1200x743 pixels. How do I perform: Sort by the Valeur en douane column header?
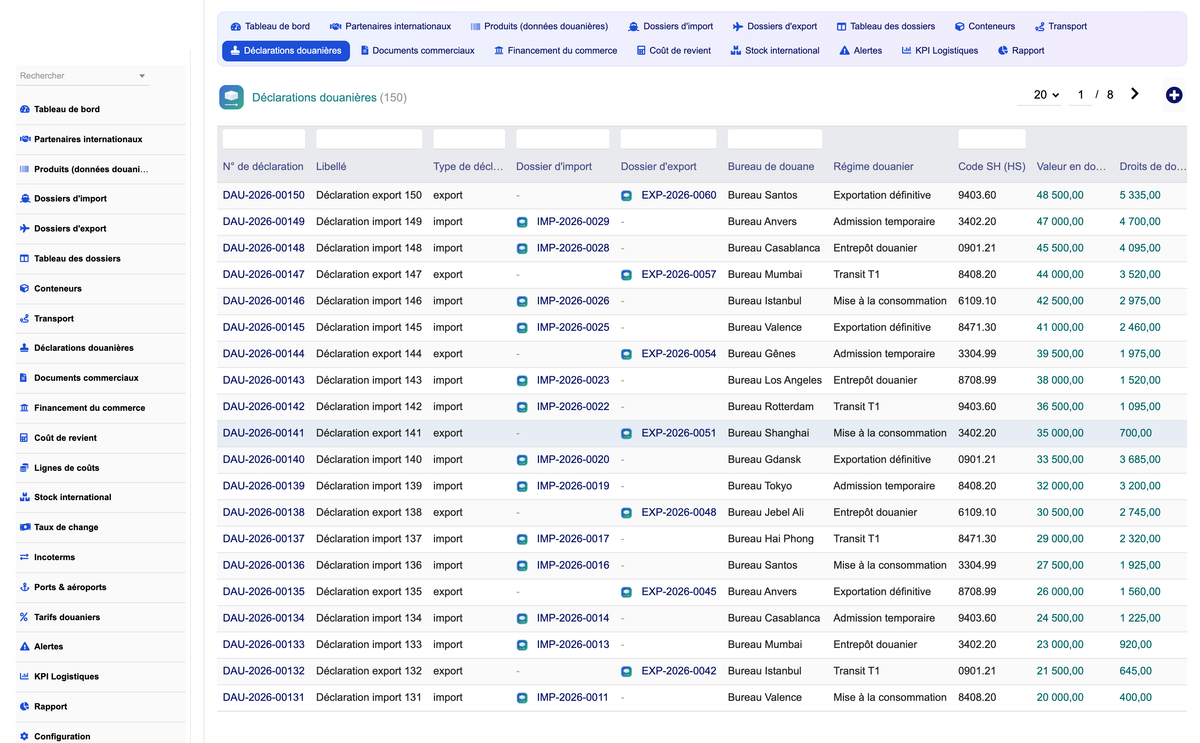coord(1072,167)
